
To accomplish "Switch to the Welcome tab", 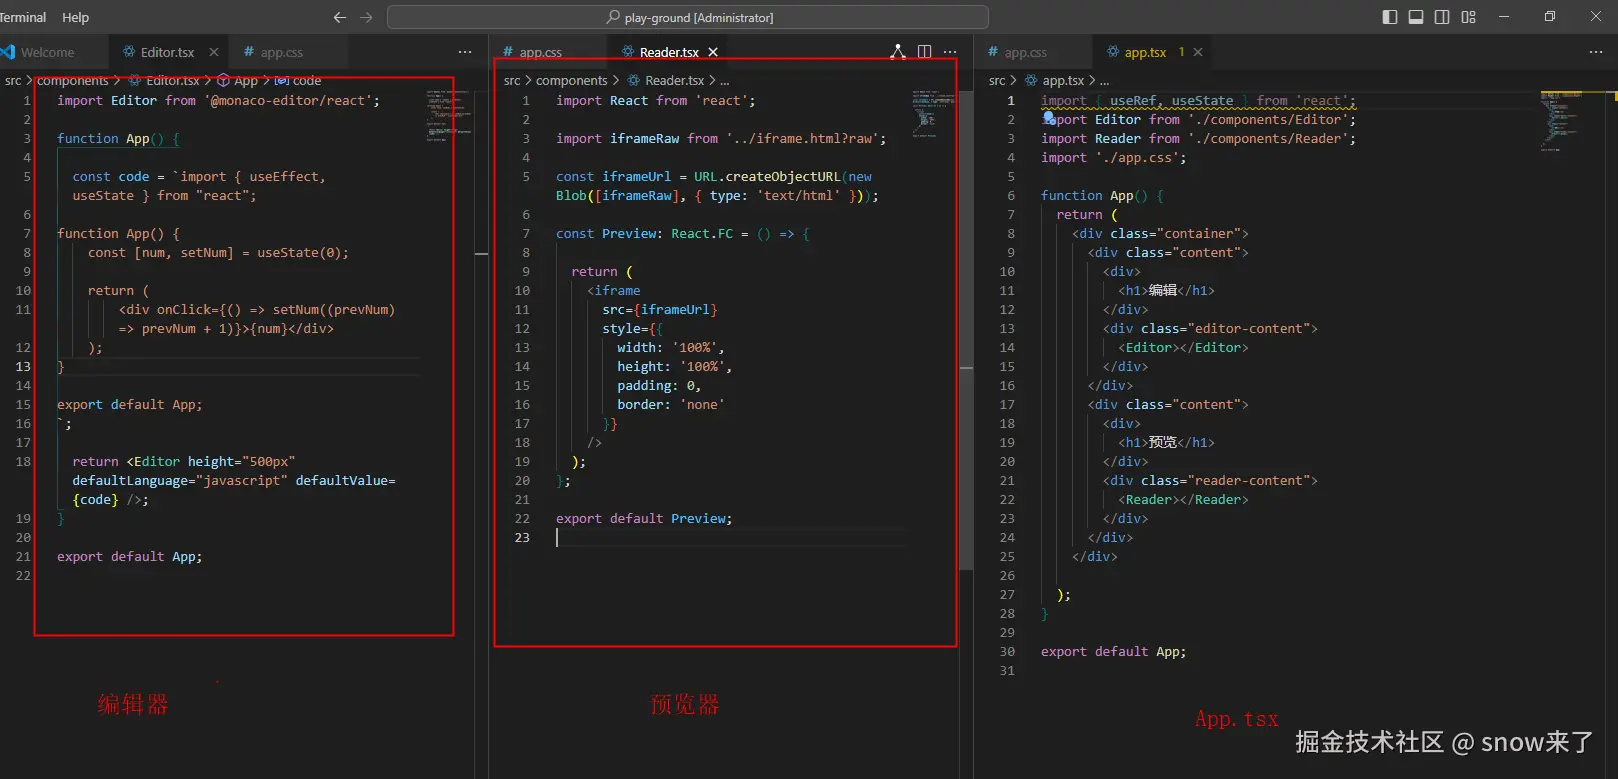I will pos(47,52).
